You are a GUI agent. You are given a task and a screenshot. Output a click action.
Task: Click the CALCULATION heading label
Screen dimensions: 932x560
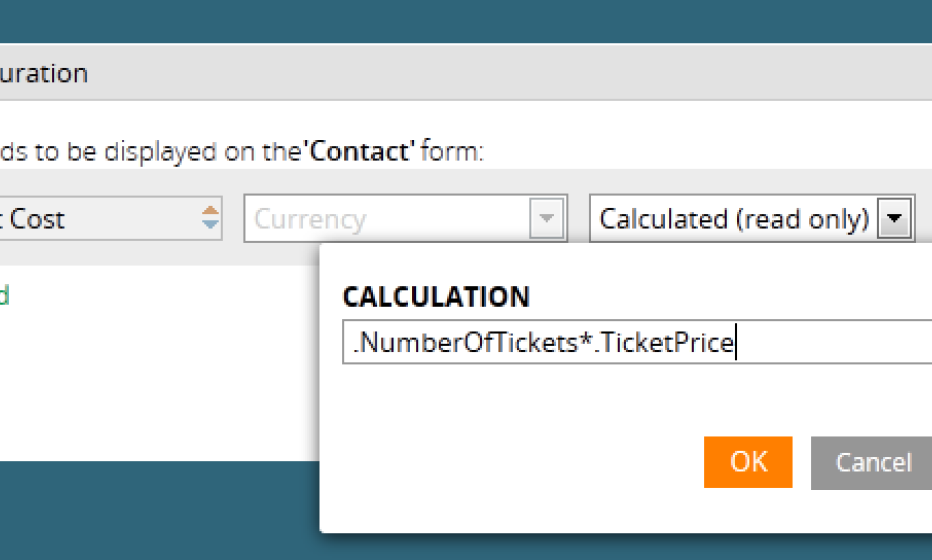point(436,297)
